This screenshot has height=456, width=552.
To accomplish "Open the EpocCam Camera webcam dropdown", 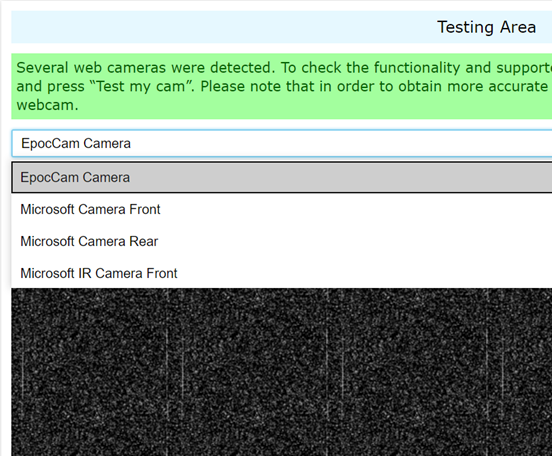I will click(282, 143).
